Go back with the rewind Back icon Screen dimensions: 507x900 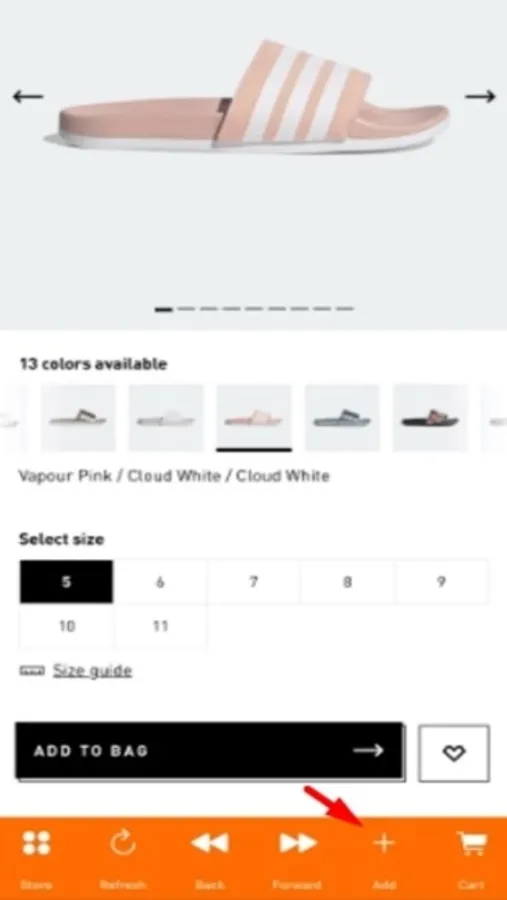210,843
